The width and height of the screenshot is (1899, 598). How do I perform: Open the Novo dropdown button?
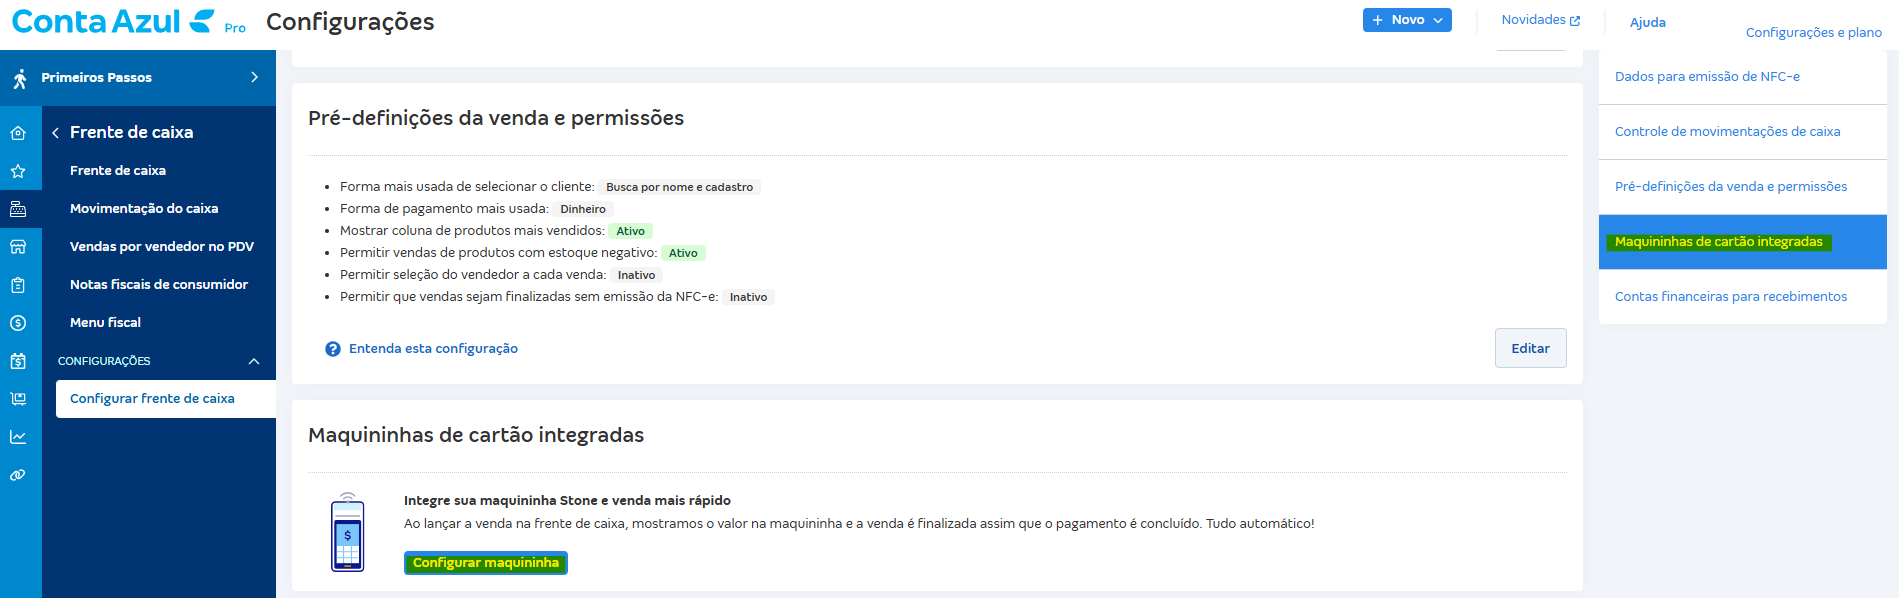click(x=1407, y=20)
